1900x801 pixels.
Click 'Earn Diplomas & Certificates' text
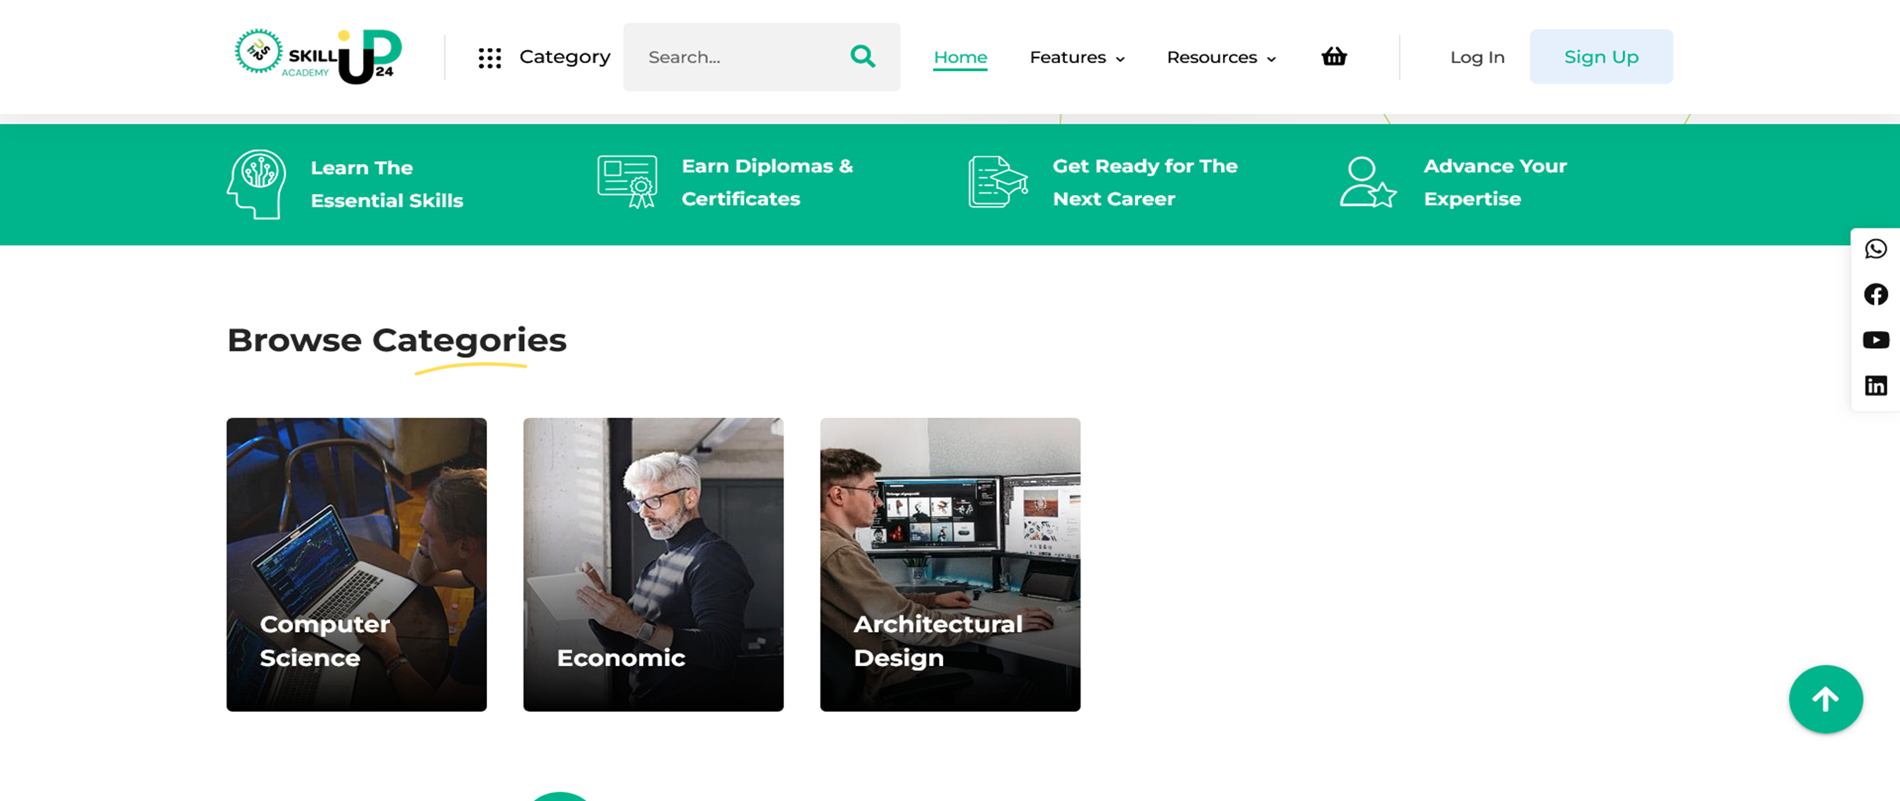(x=767, y=182)
